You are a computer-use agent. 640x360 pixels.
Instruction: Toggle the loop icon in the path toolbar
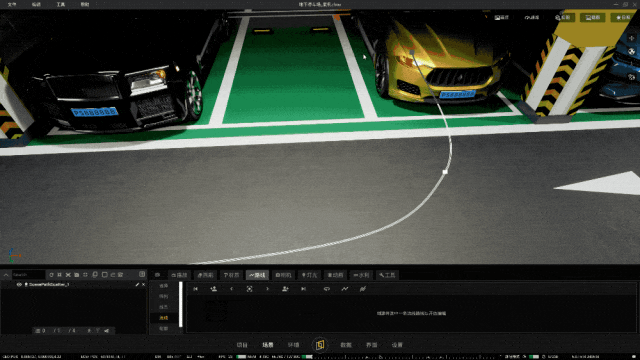pos(327,289)
